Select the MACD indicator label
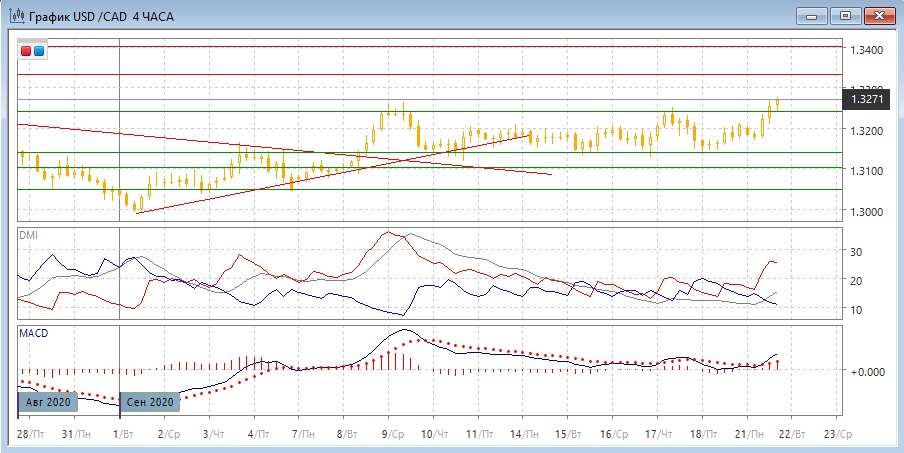This screenshot has width=904, height=453. (32, 331)
